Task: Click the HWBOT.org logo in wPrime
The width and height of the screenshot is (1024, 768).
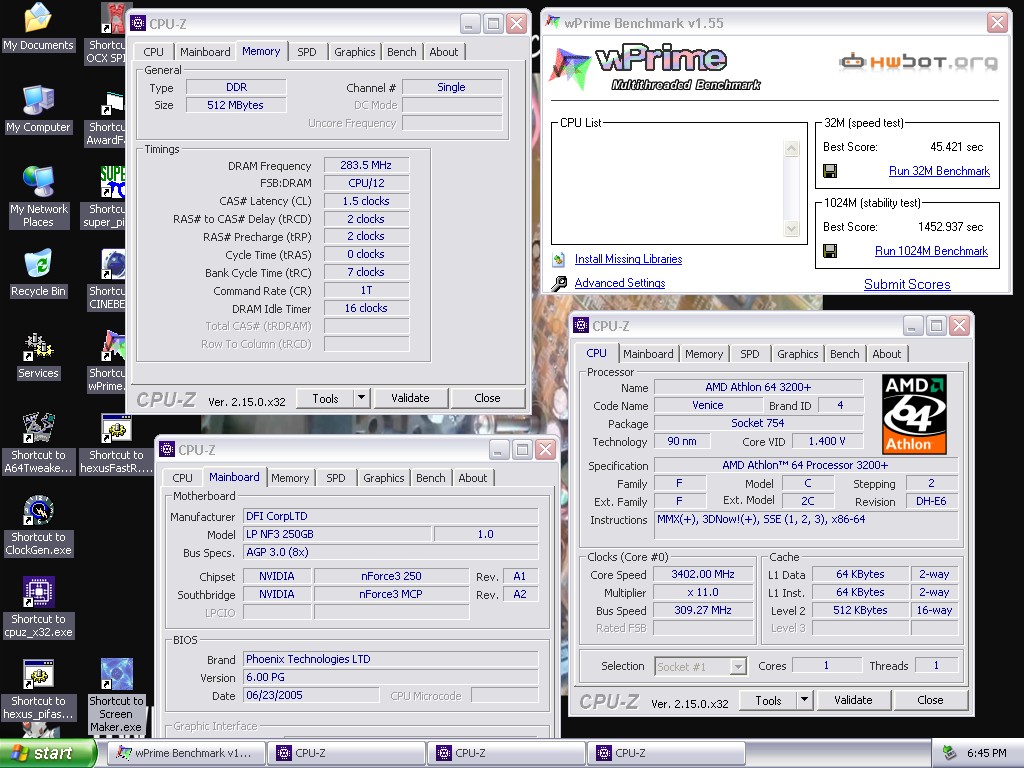Action: pyautogui.click(x=918, y=62)
